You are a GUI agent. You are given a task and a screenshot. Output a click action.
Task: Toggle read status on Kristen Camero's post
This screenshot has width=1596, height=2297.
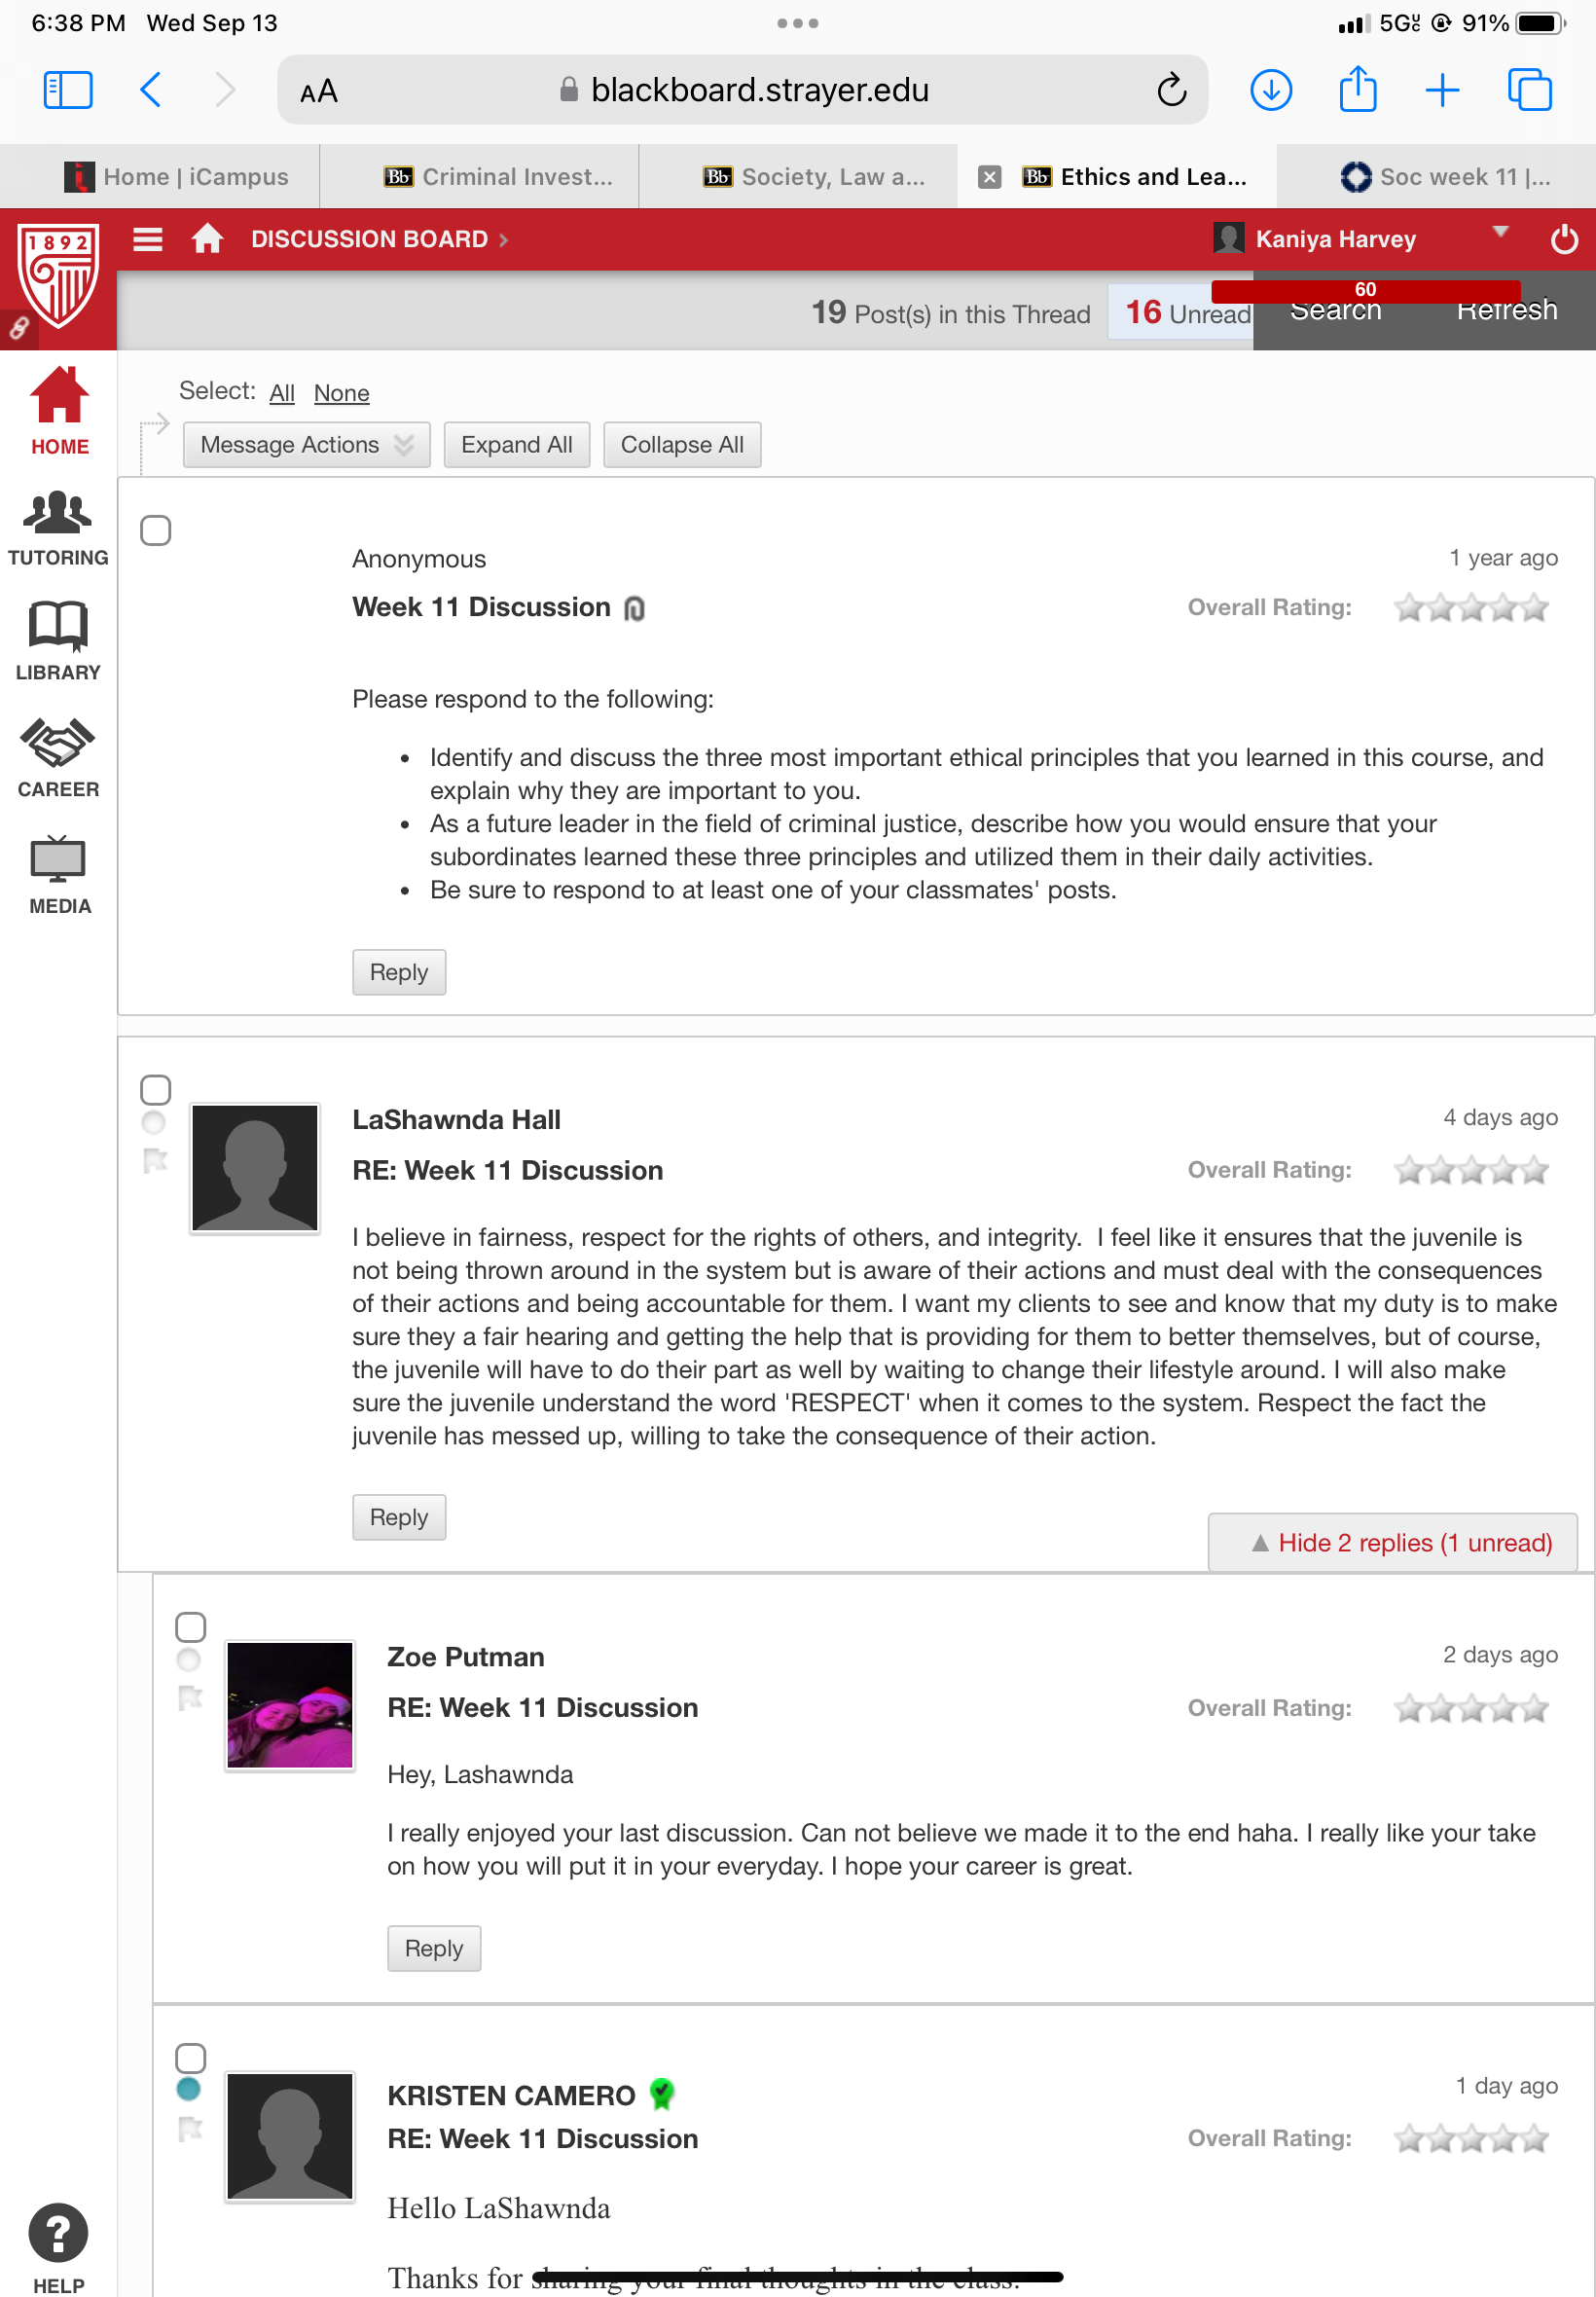click(188, 2088)
